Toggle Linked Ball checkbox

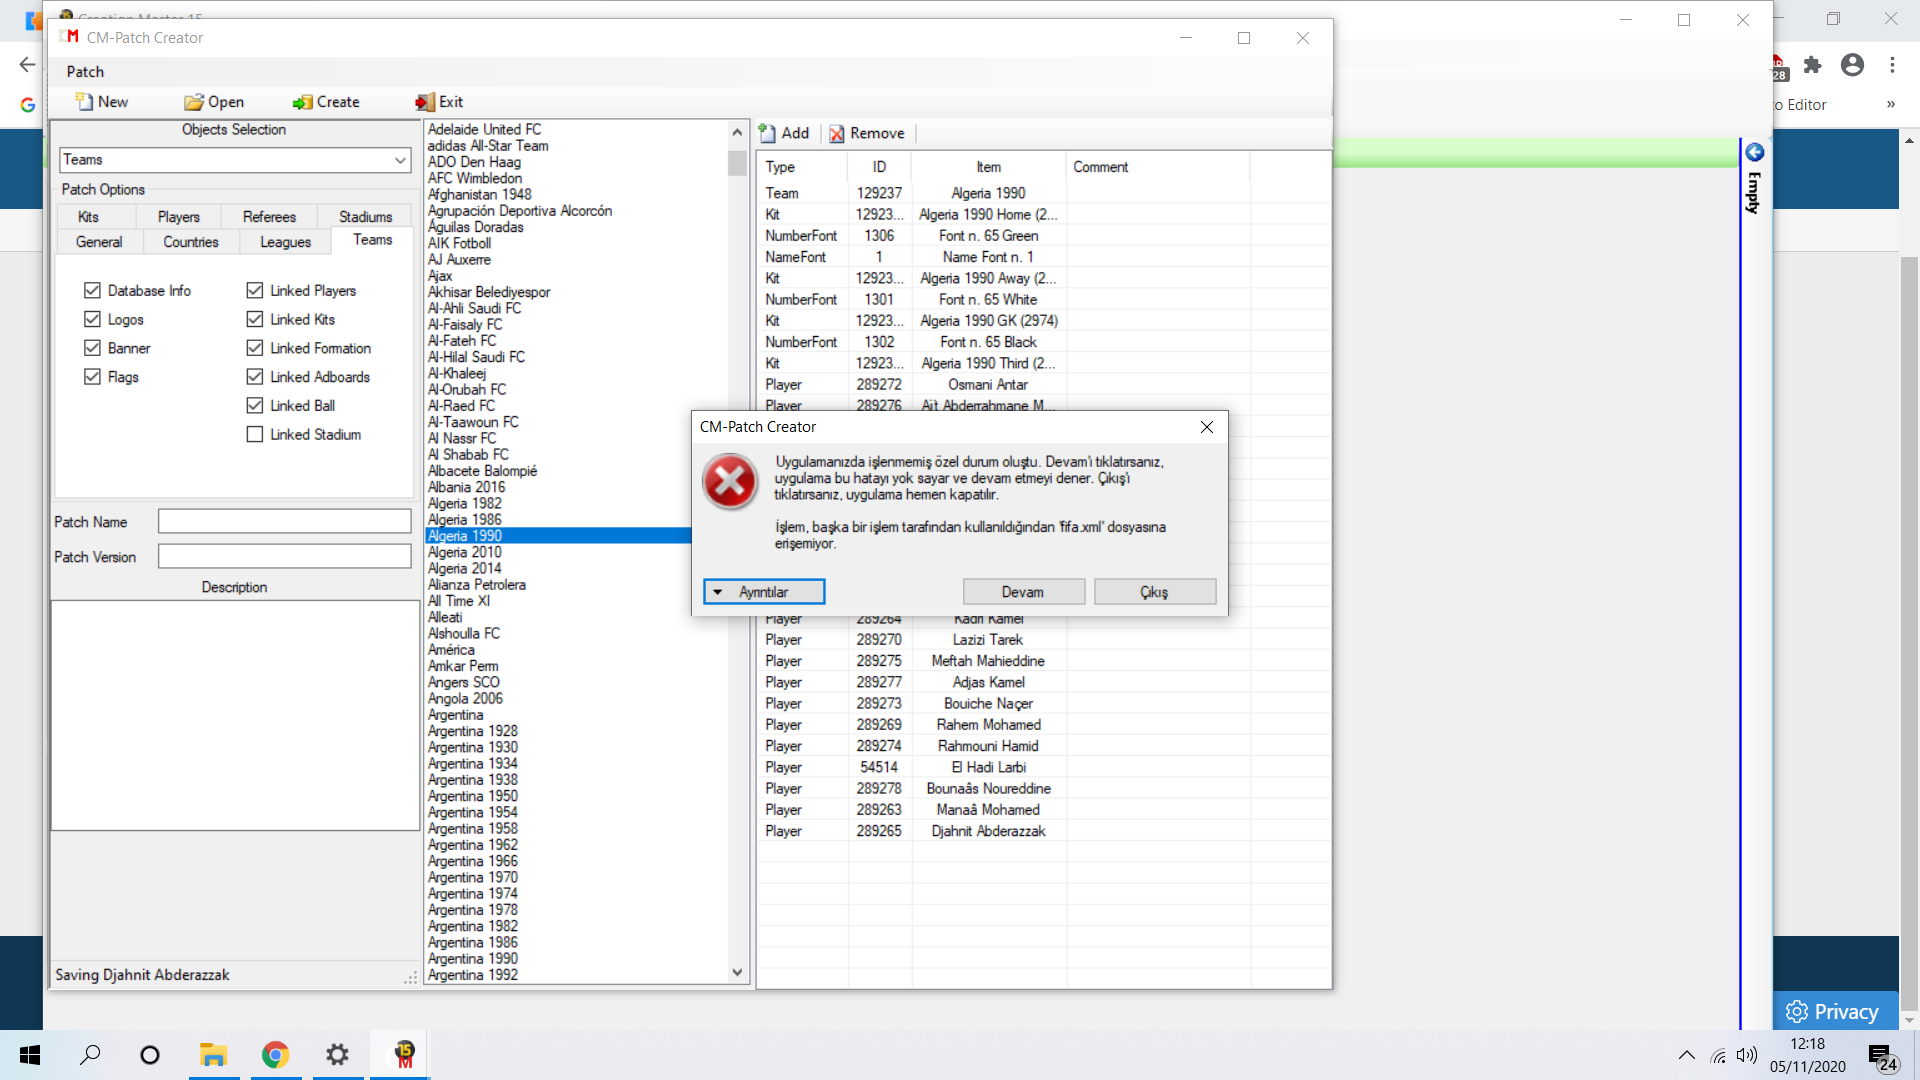point(255,405)
